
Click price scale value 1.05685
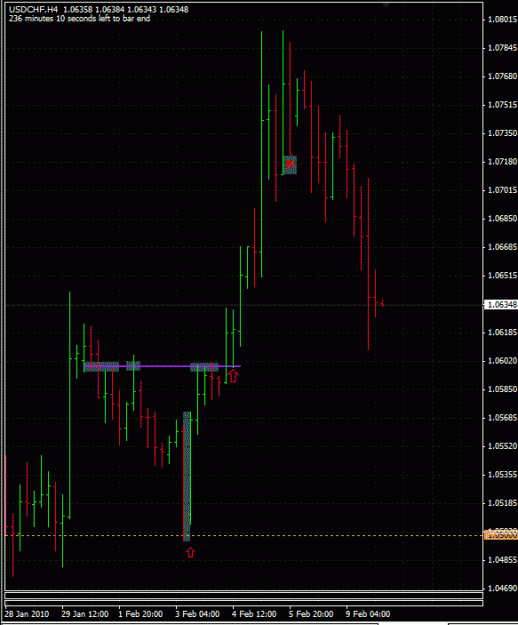click(502, 418)
